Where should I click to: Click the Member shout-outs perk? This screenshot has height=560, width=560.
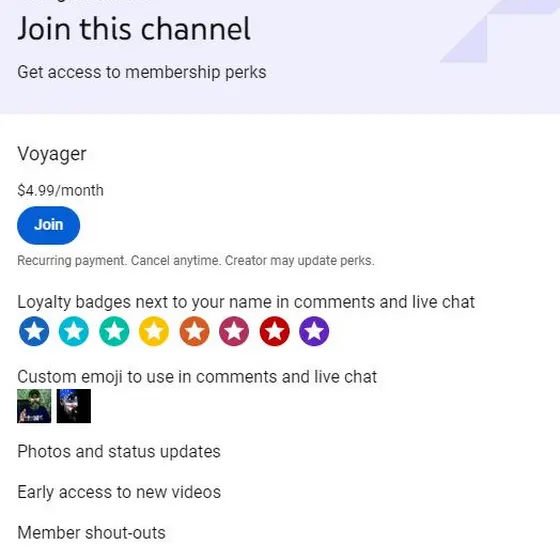pos(91,533)
